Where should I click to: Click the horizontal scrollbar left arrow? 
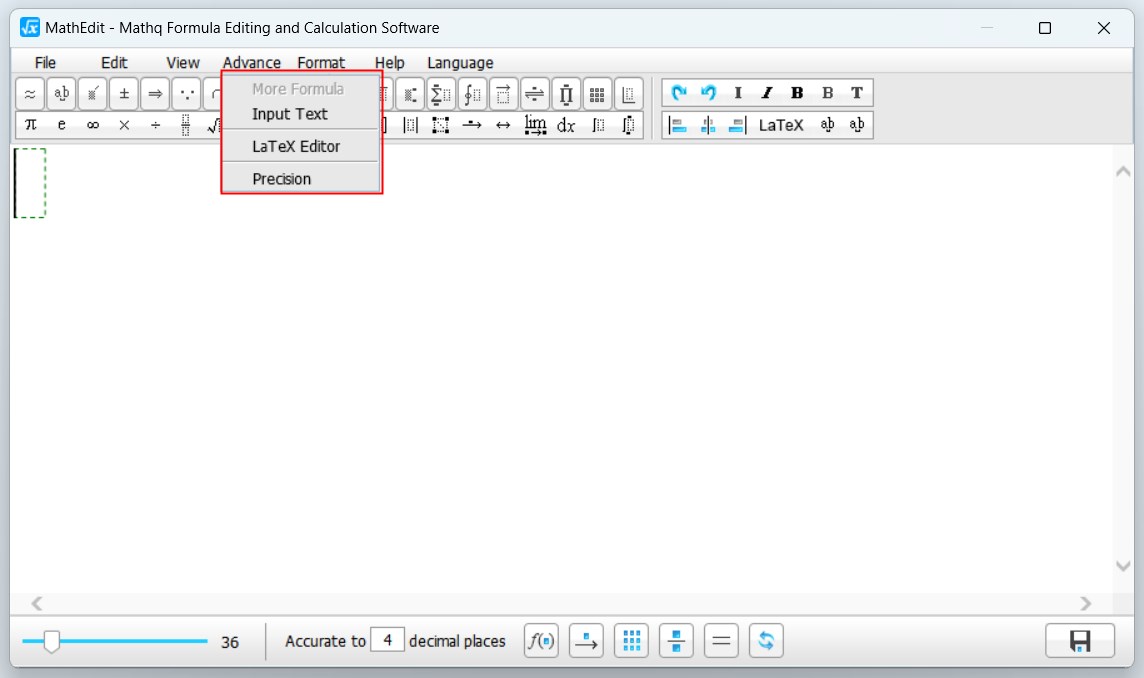pyautogui.click(x=36, y=604)
